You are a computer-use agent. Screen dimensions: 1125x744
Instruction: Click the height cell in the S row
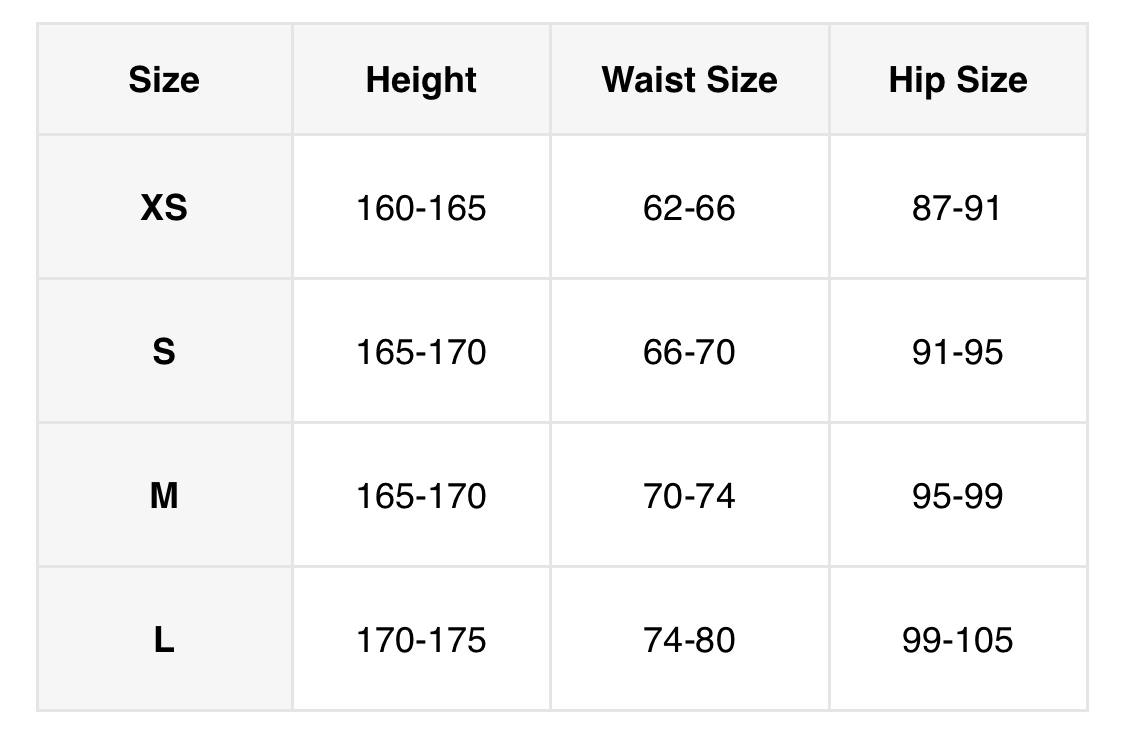pyautogui.click(x=421, y=352)
